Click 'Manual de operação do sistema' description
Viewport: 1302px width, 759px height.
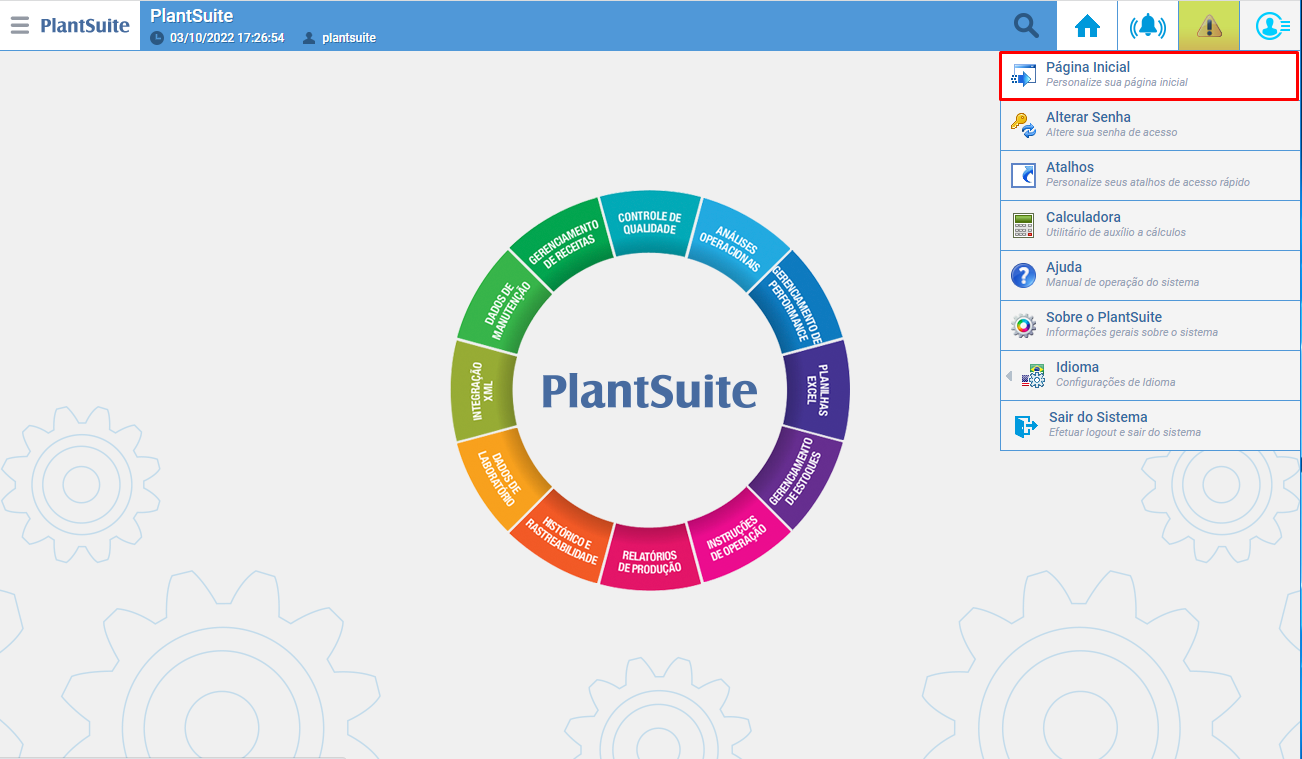pos(1123,282)
